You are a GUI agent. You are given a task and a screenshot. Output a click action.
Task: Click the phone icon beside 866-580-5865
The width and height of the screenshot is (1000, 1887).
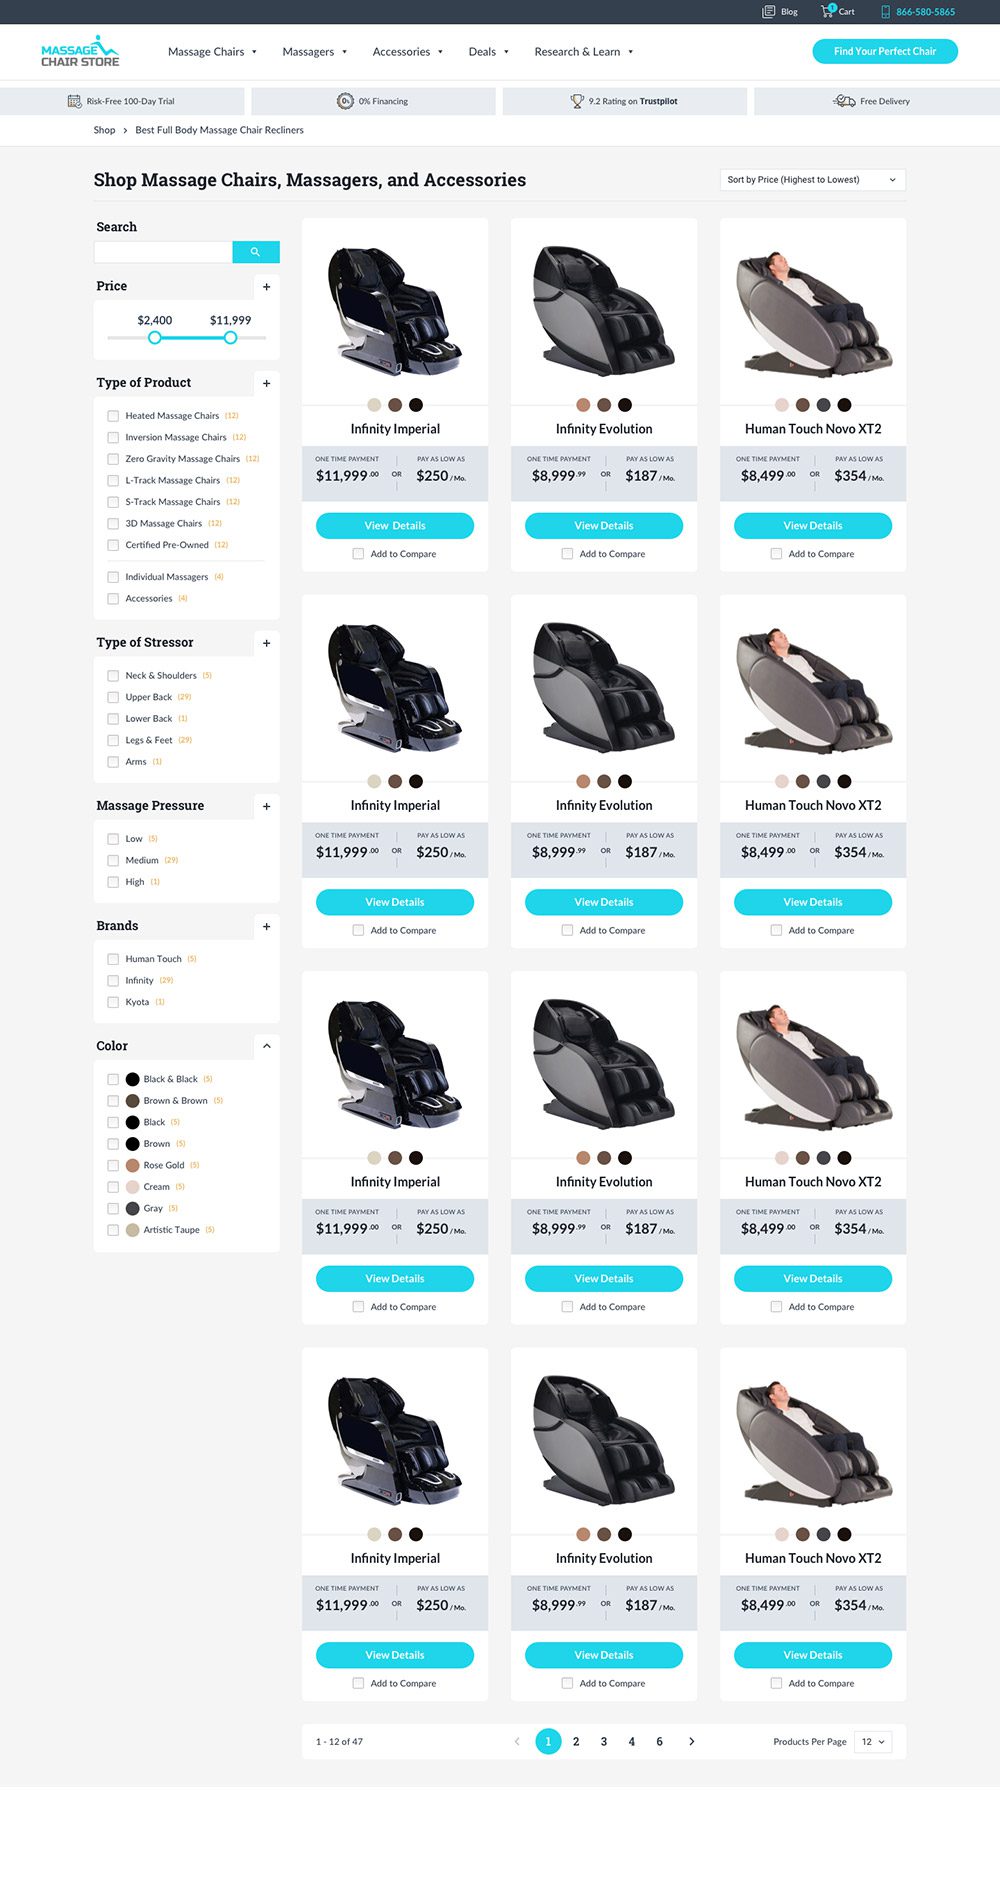coord(885,12)
